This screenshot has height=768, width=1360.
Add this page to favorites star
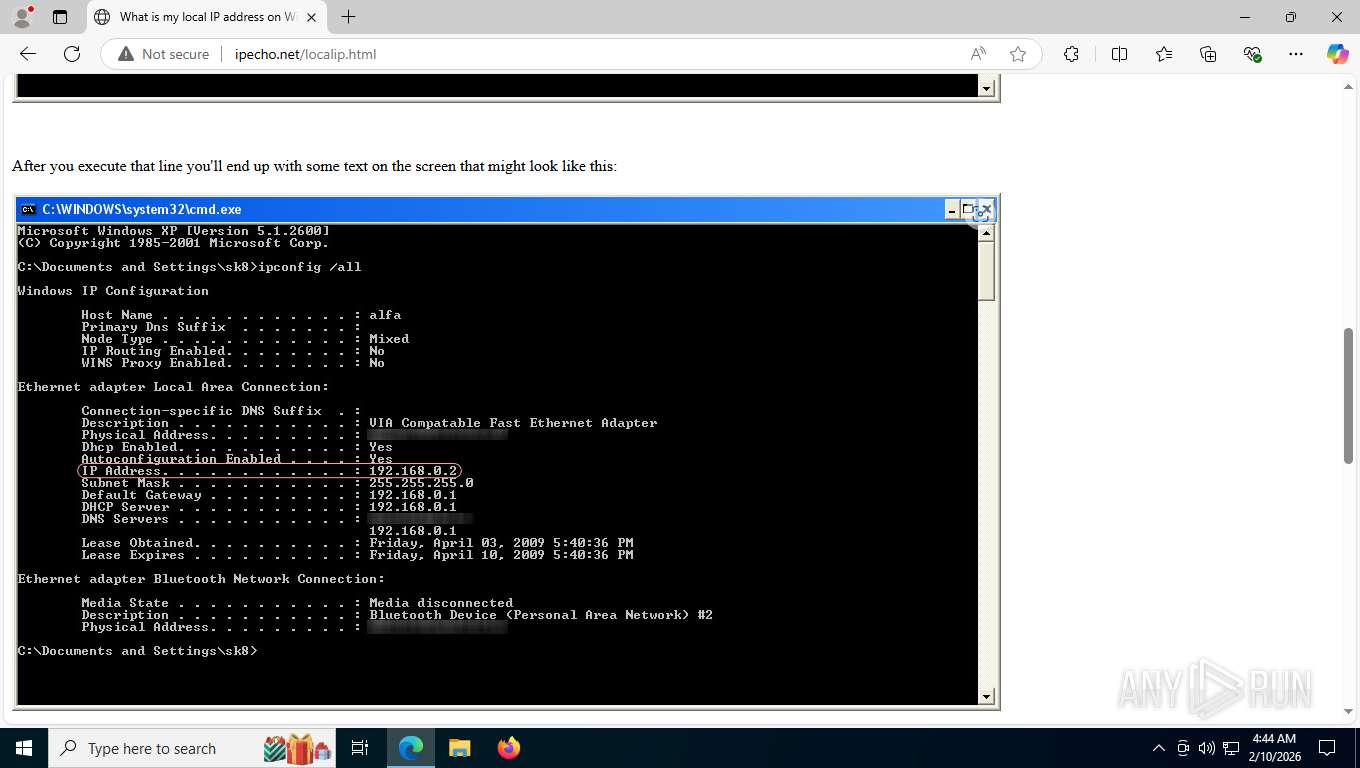pyautogui.click(x=1018, y=54)
